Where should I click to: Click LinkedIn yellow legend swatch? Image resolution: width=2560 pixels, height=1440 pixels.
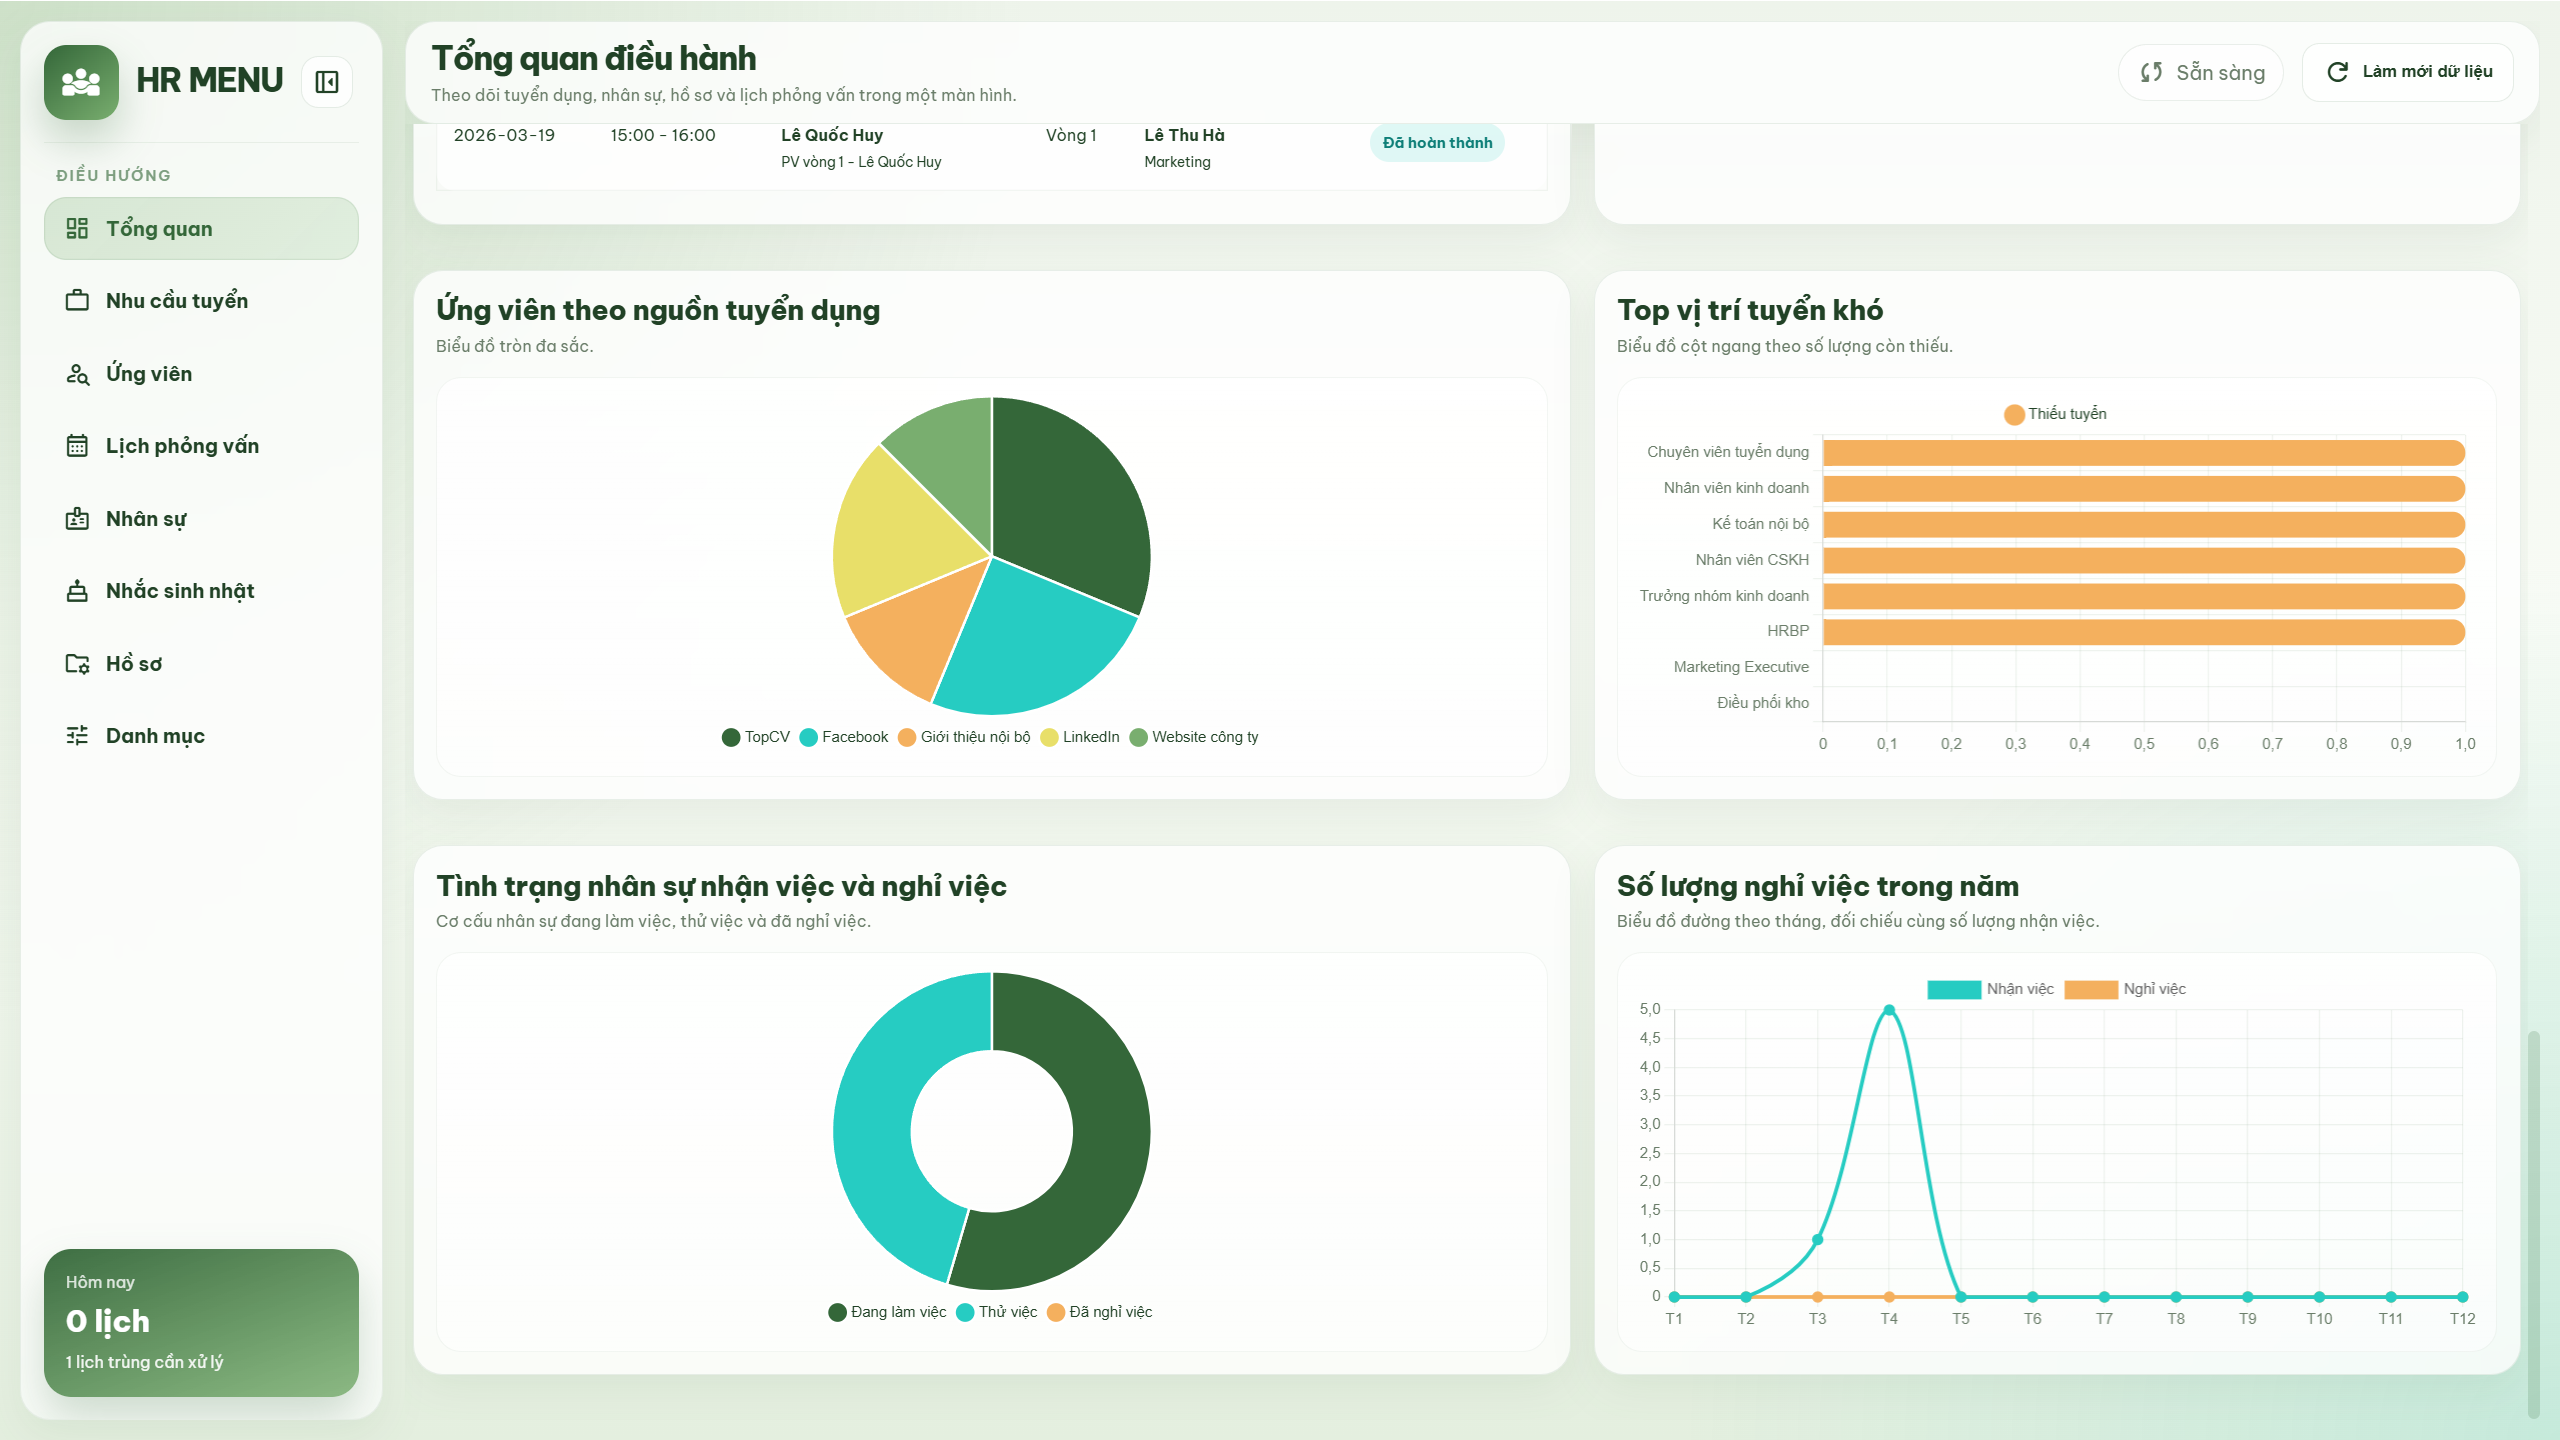coord(1049,737)
